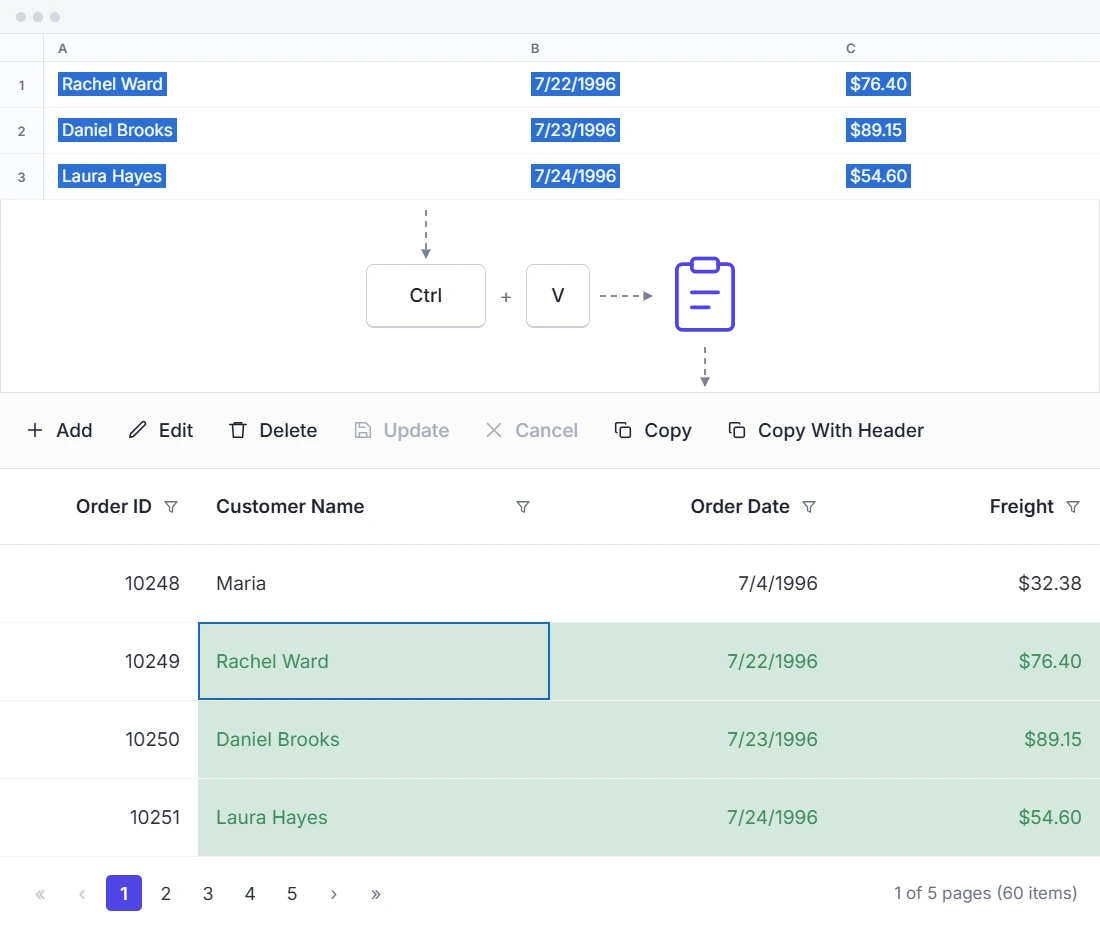Click spreadsheet cell $89.15
1100x928 pixels.
[x=876, y=130]
